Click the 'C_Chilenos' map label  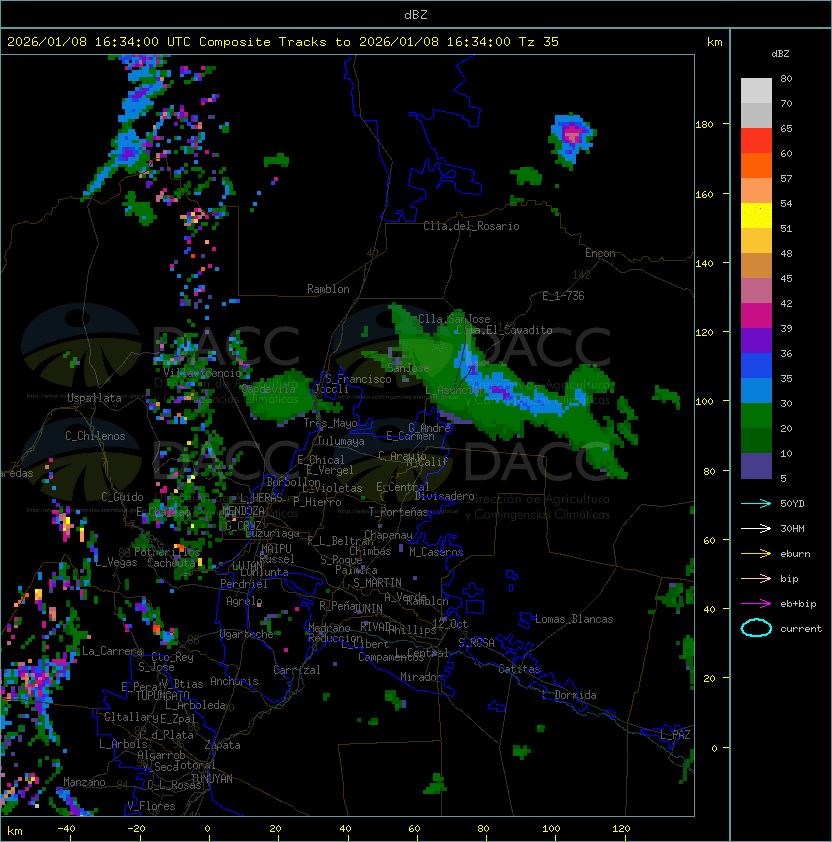(95, 436)
